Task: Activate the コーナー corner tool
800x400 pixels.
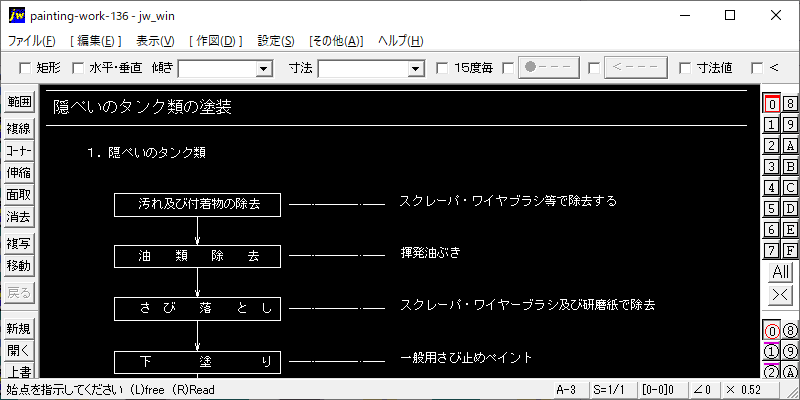Action: [19, 152]
